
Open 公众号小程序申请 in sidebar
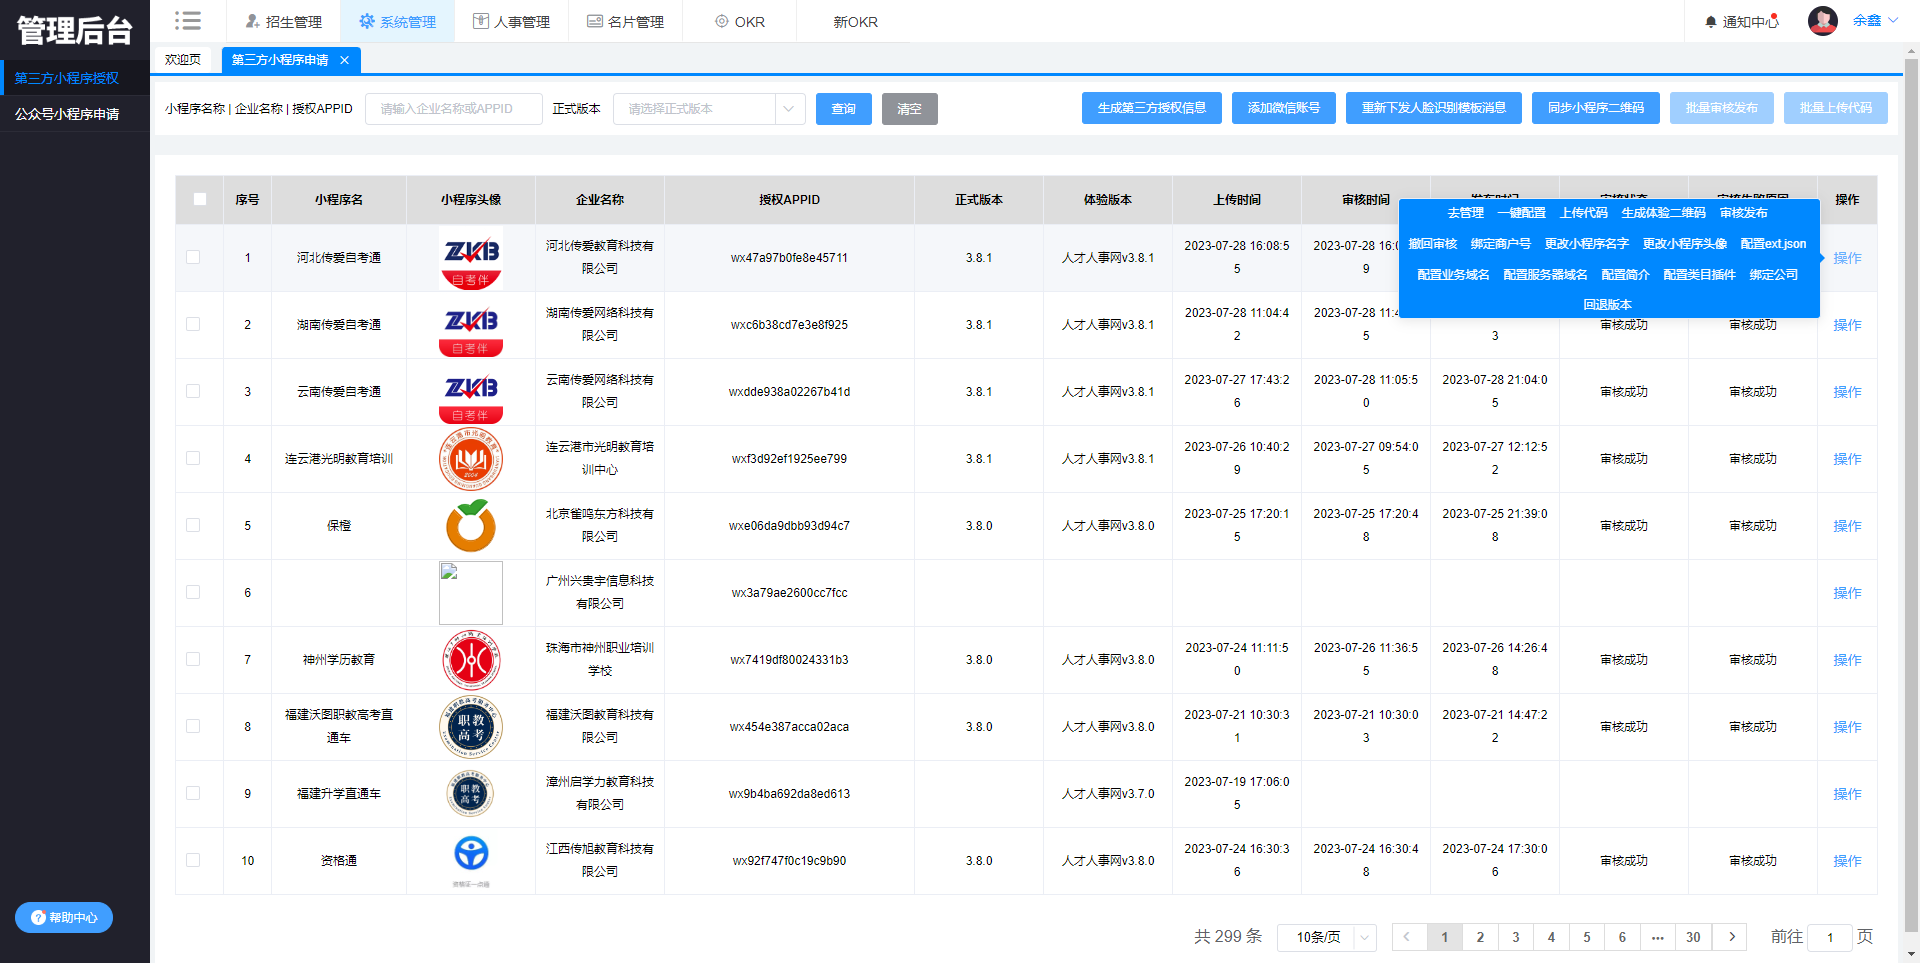pos(67,114)
